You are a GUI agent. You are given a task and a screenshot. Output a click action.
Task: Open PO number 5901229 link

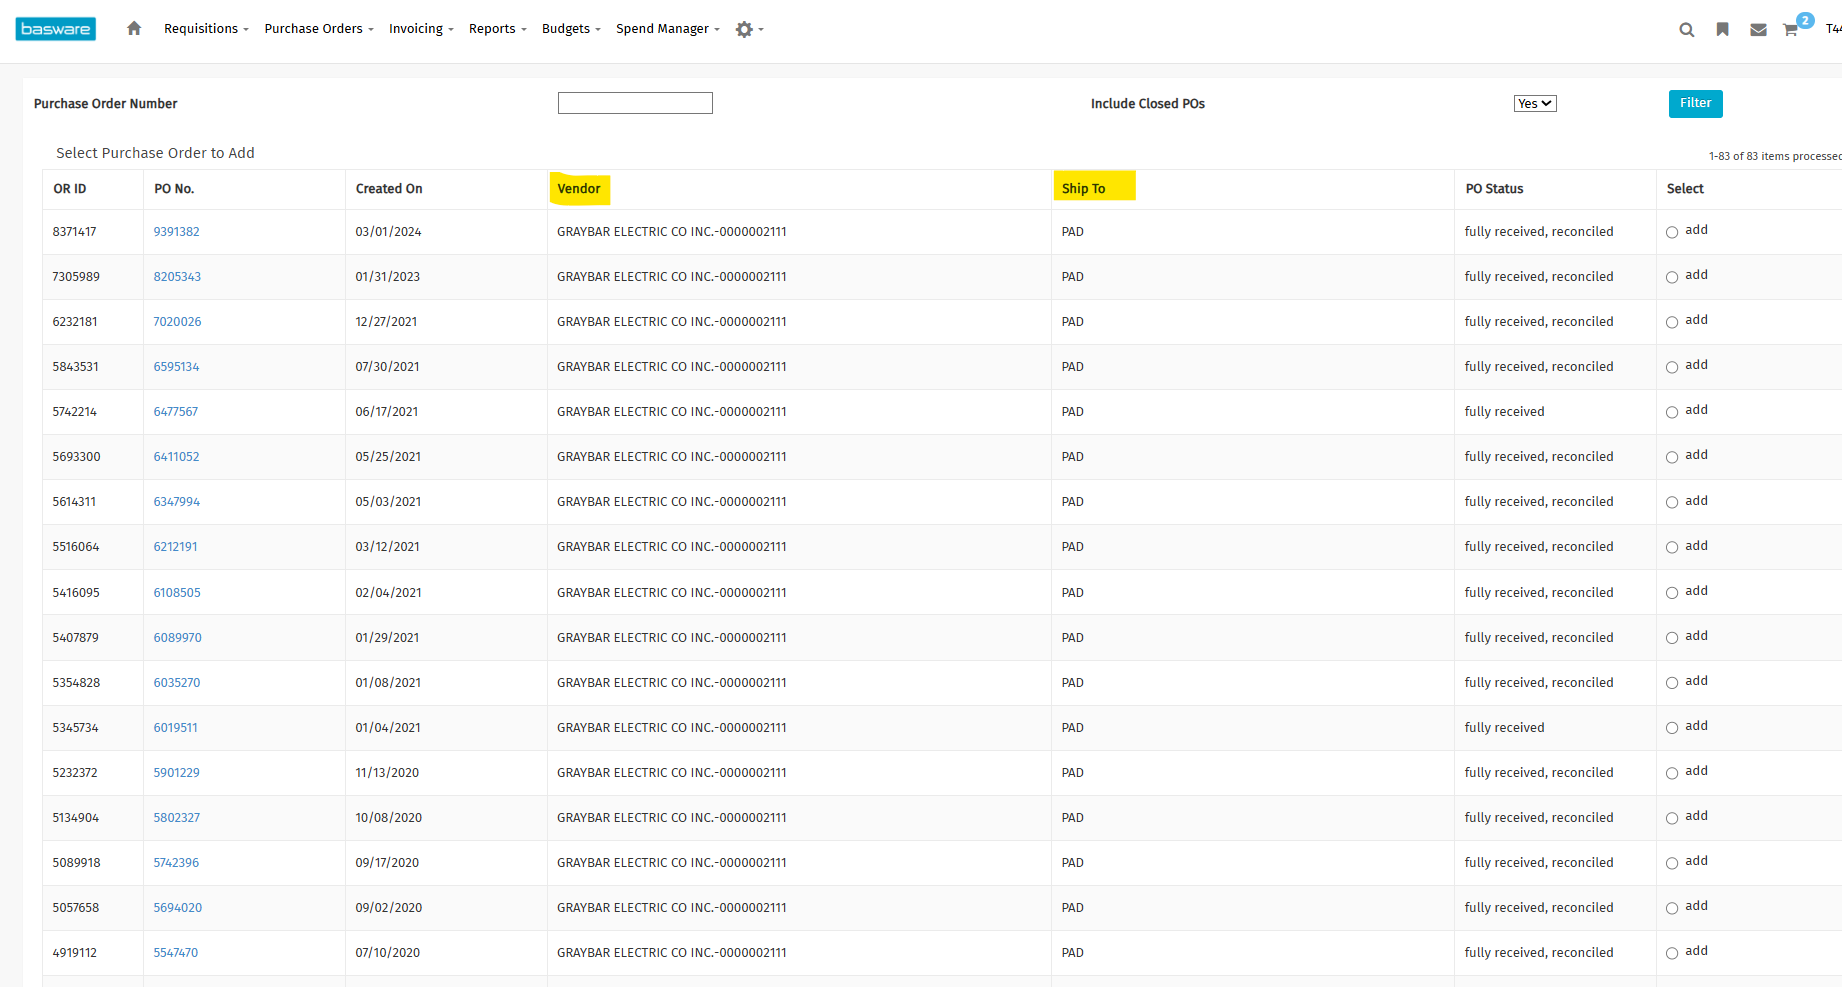[176, 773]
